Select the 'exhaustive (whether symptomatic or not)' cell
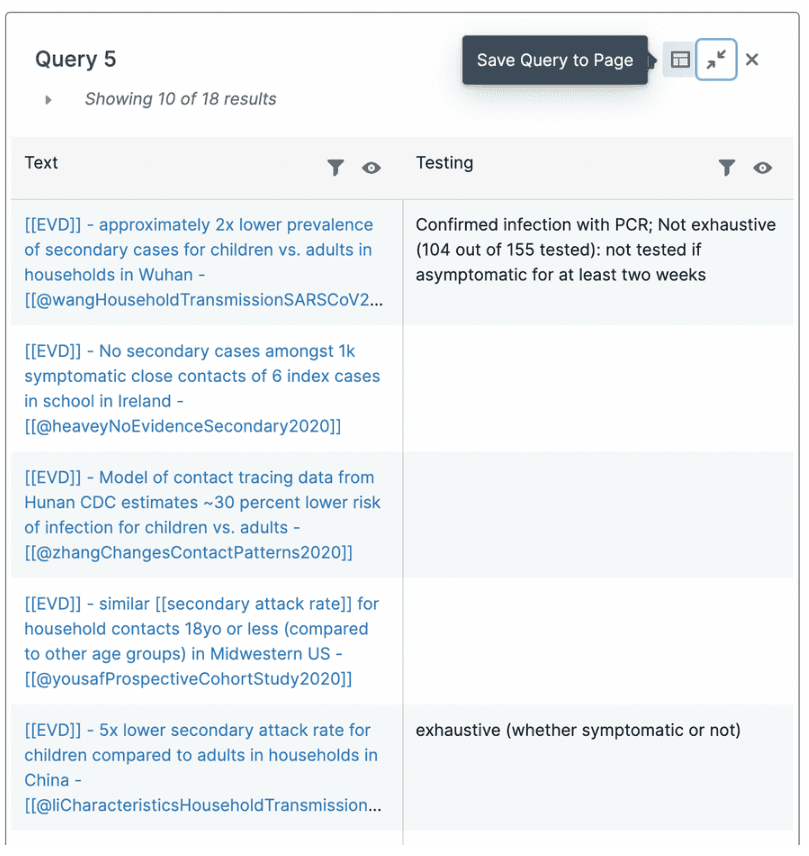 (578, 730)
